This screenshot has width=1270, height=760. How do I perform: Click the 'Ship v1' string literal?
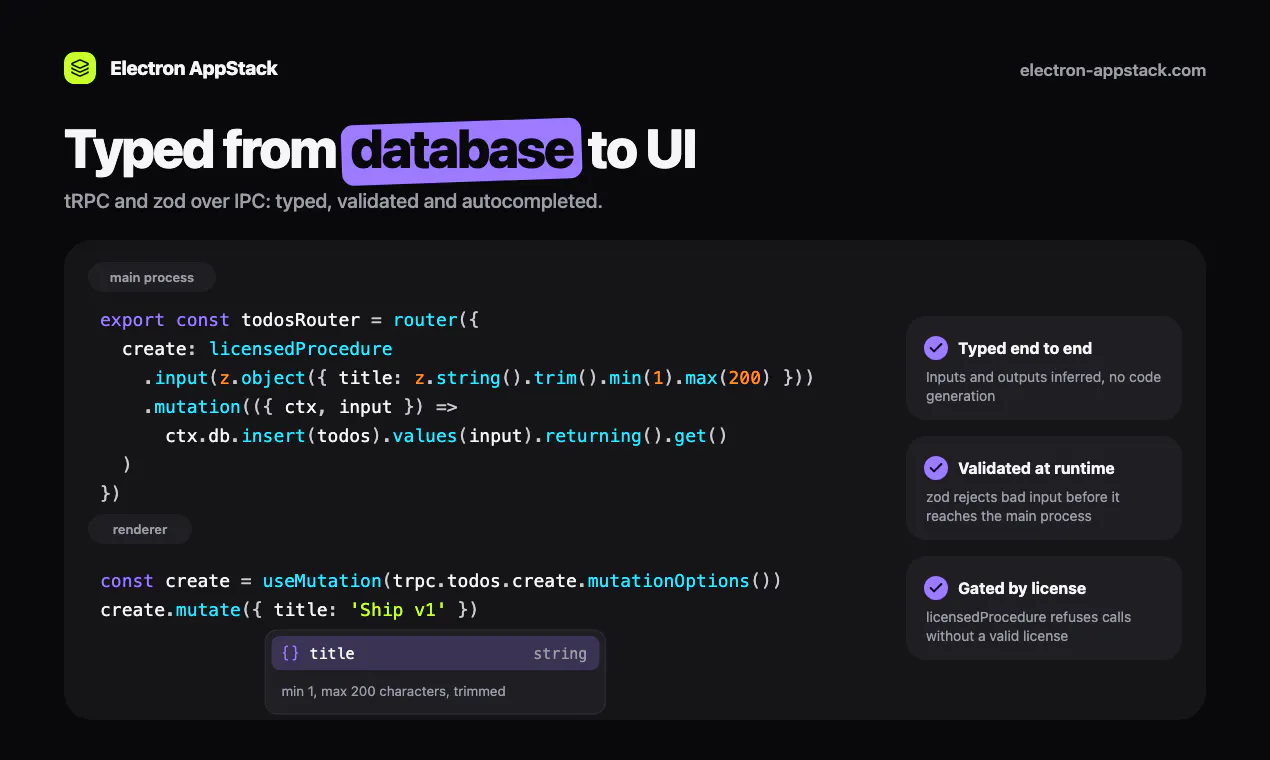click(398, 610)
